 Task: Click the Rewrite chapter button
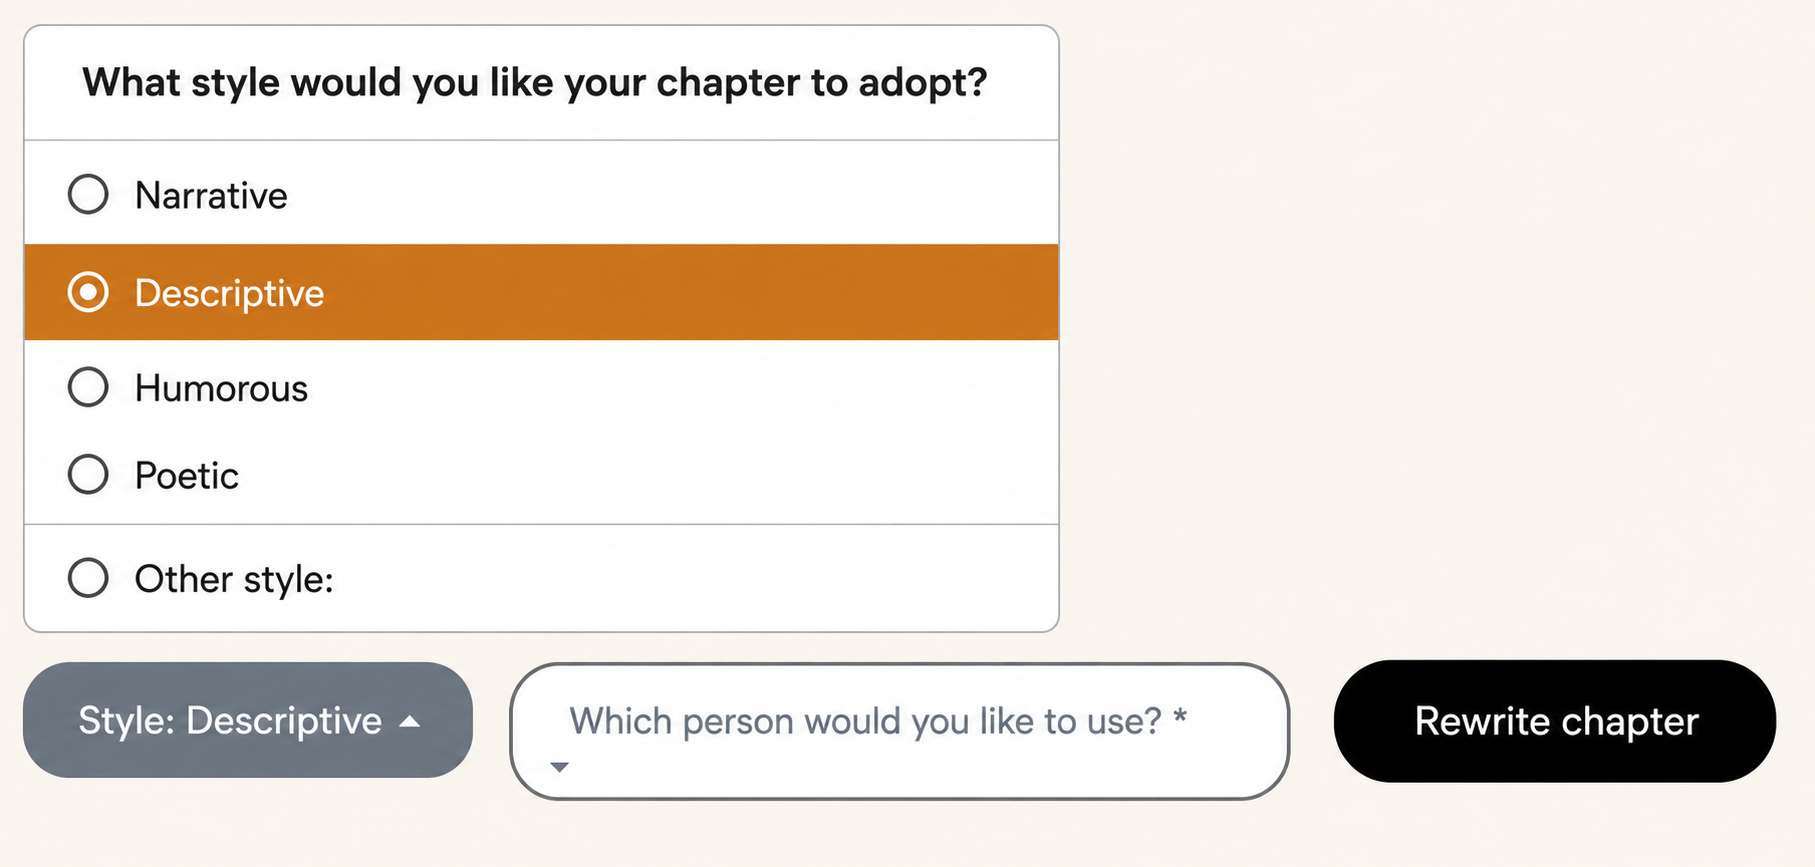pyautogui.click(x=1555, y=721)
